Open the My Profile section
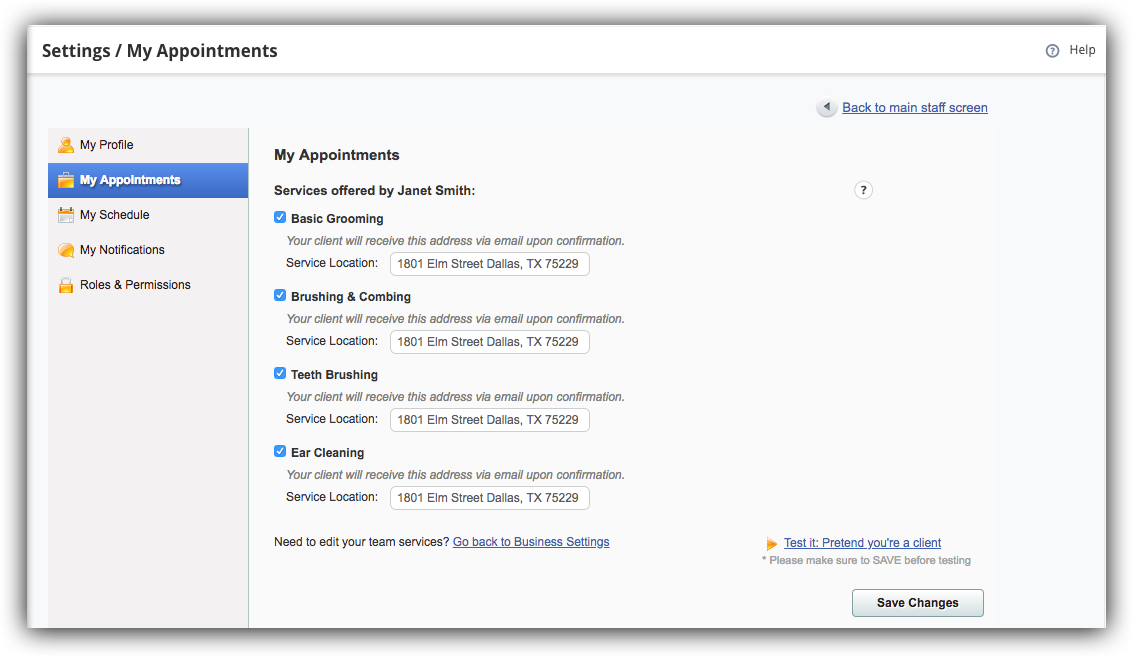 tap(148, 145)
